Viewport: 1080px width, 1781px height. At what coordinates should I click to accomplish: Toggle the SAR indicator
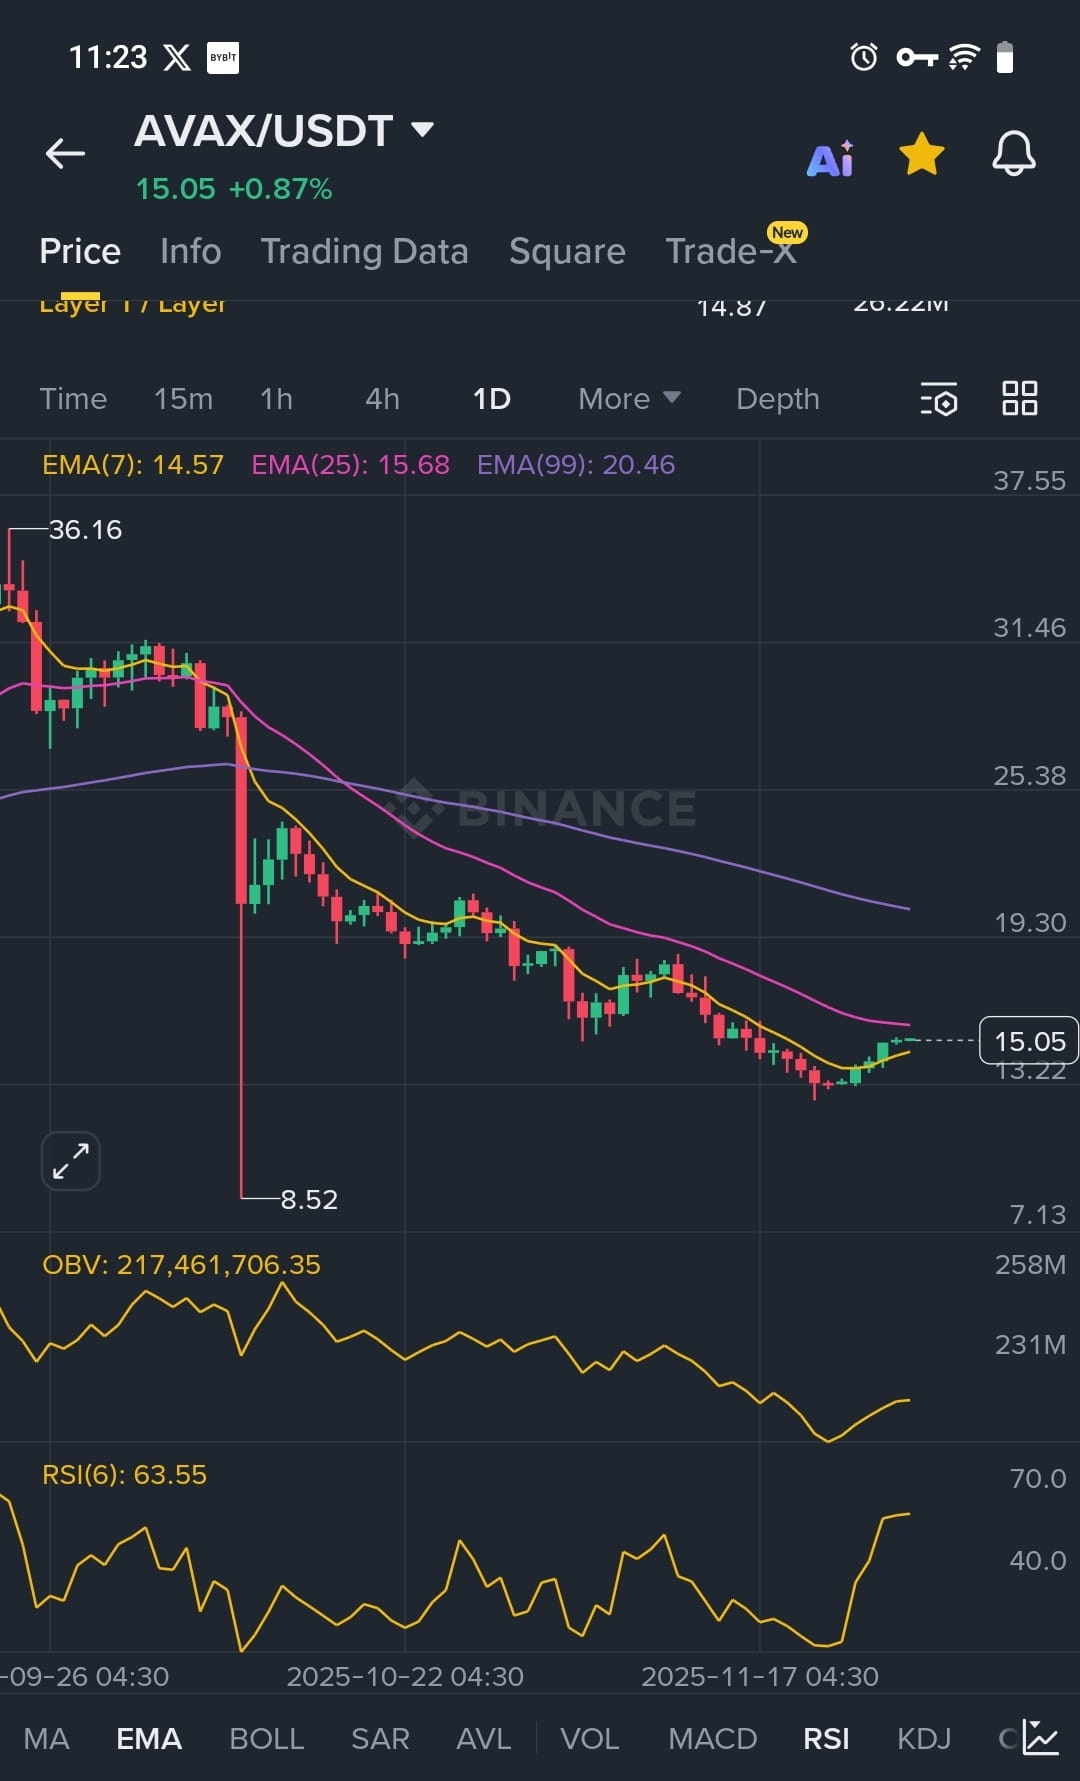click(x=380, y=1739)
